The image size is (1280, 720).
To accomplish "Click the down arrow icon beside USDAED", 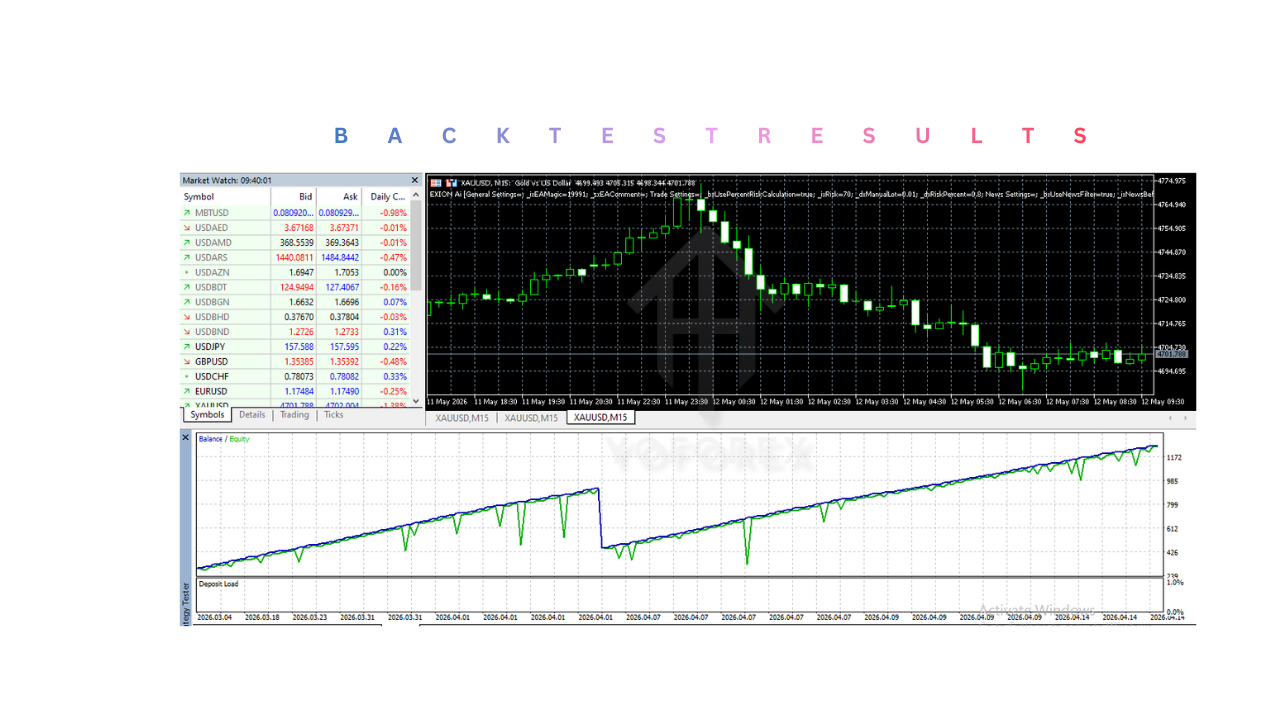I will (187, 228).
